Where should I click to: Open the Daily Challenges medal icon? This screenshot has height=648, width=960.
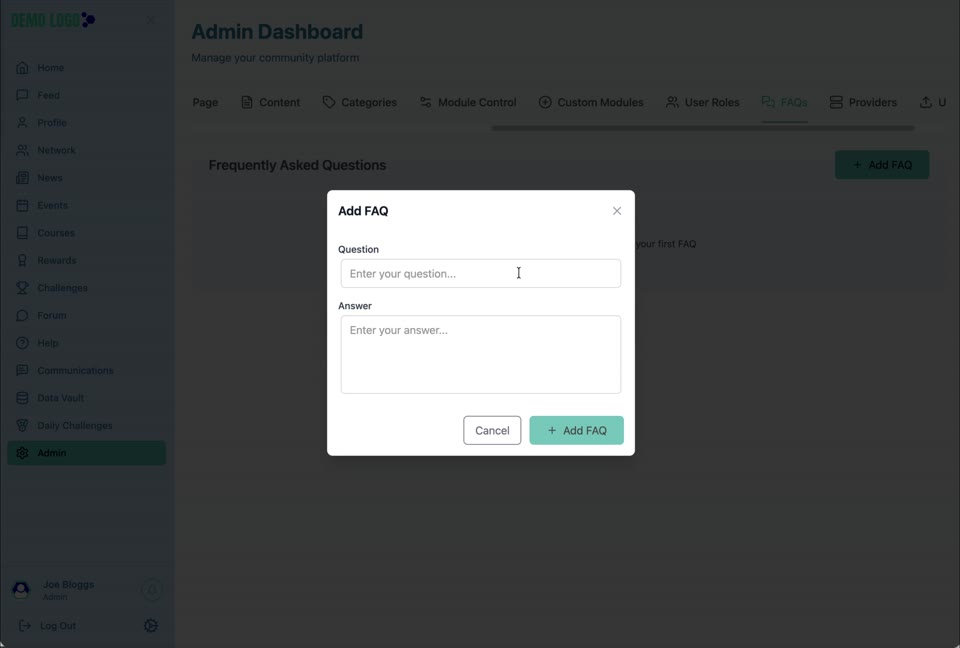[x=22, y=426]
